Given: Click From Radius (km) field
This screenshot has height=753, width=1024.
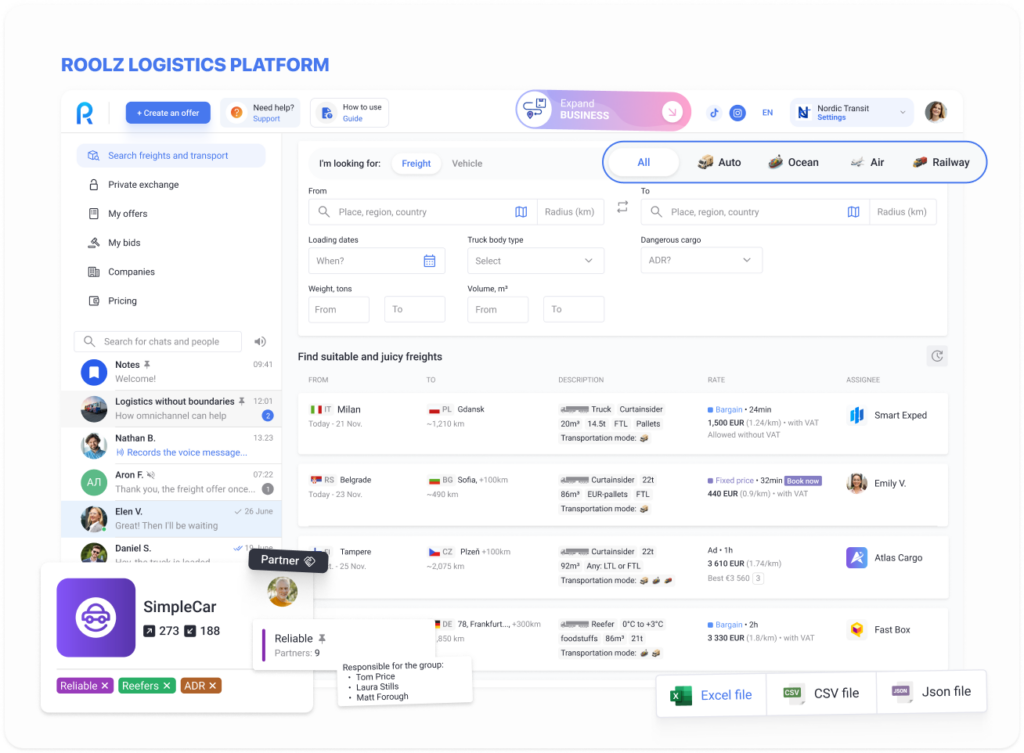Looking at the screenshot, I should 569,212.
